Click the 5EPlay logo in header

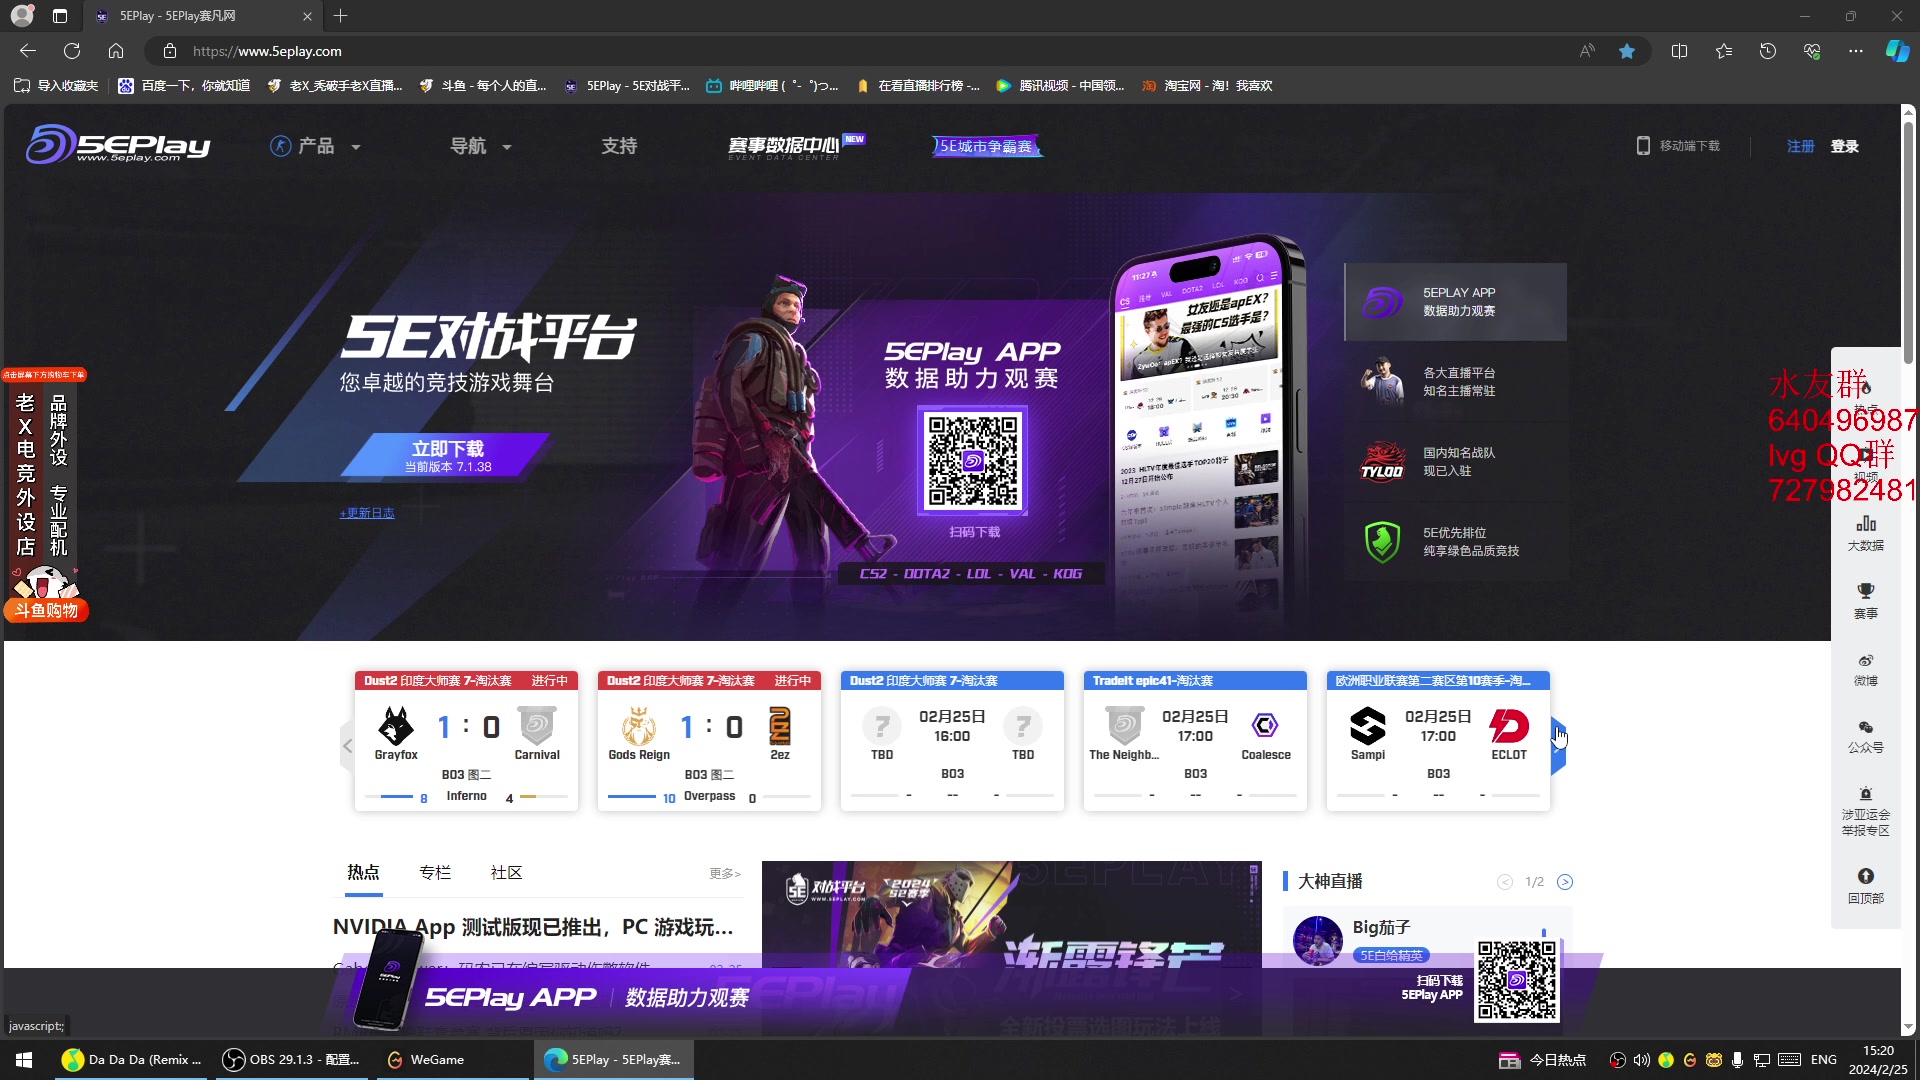point(118,145)
